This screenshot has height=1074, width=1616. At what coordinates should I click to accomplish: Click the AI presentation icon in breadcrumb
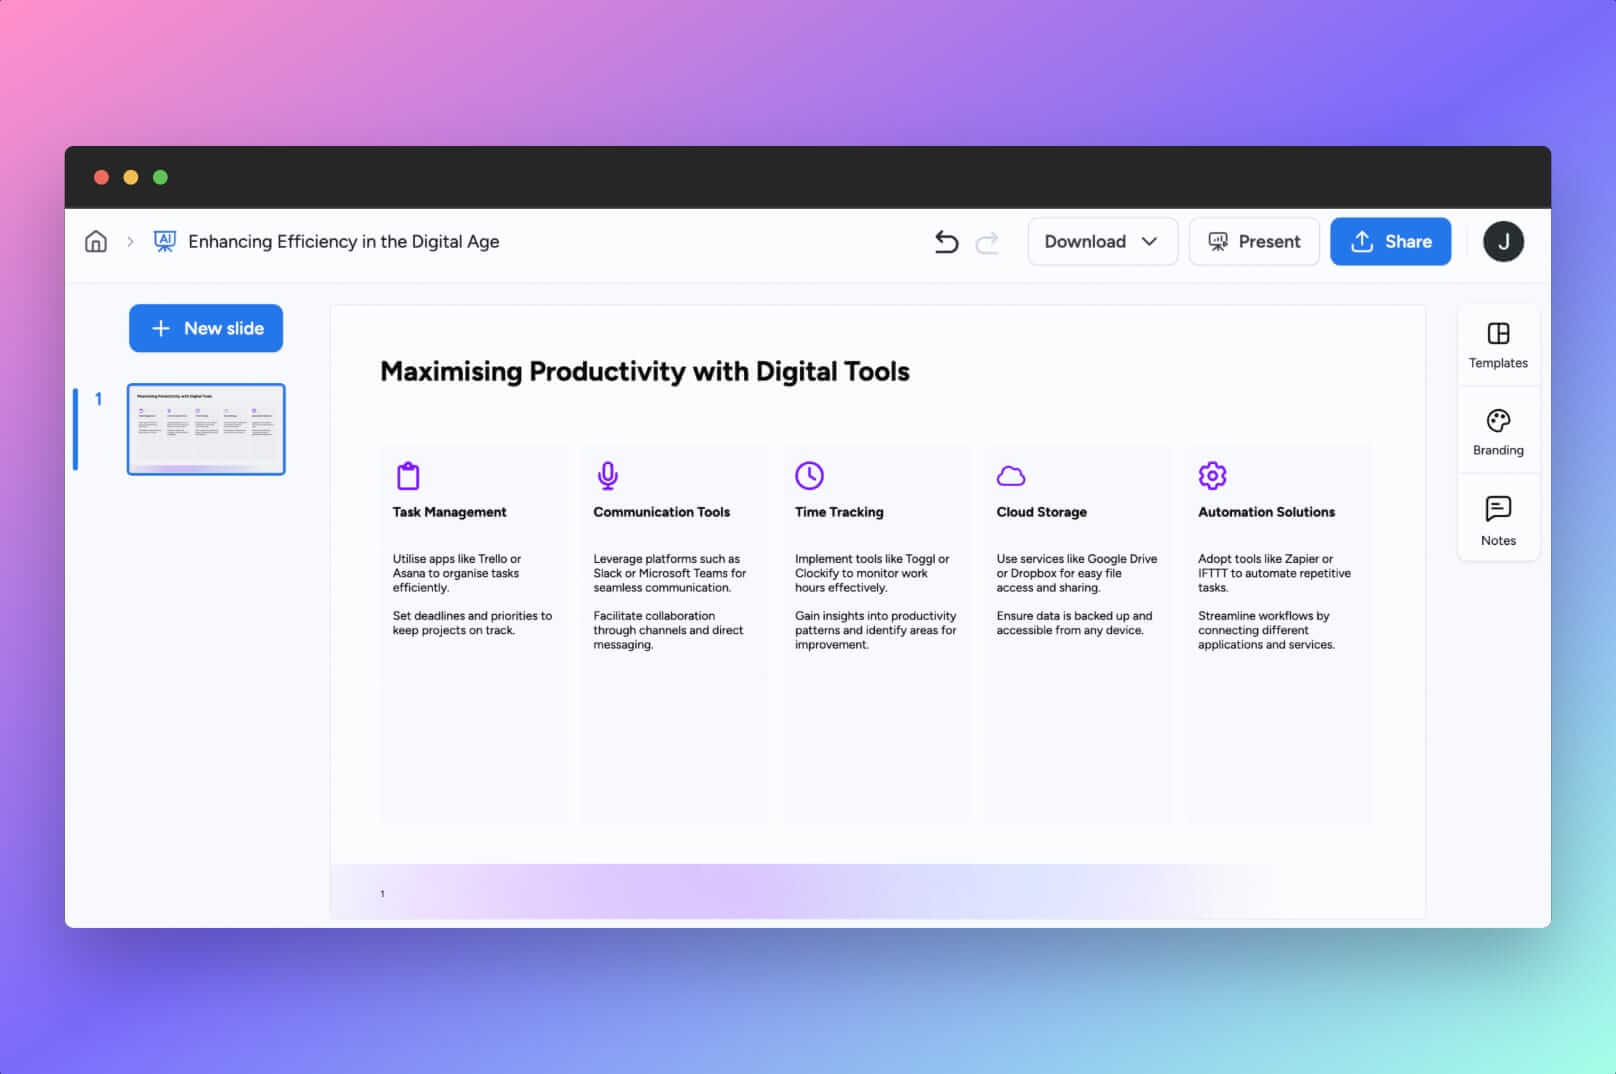(163, 241)
